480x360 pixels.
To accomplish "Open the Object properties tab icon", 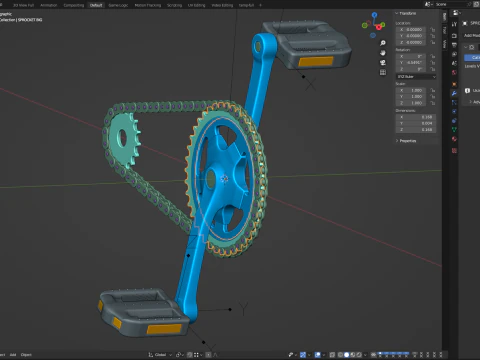I will [x=454, y=84].
